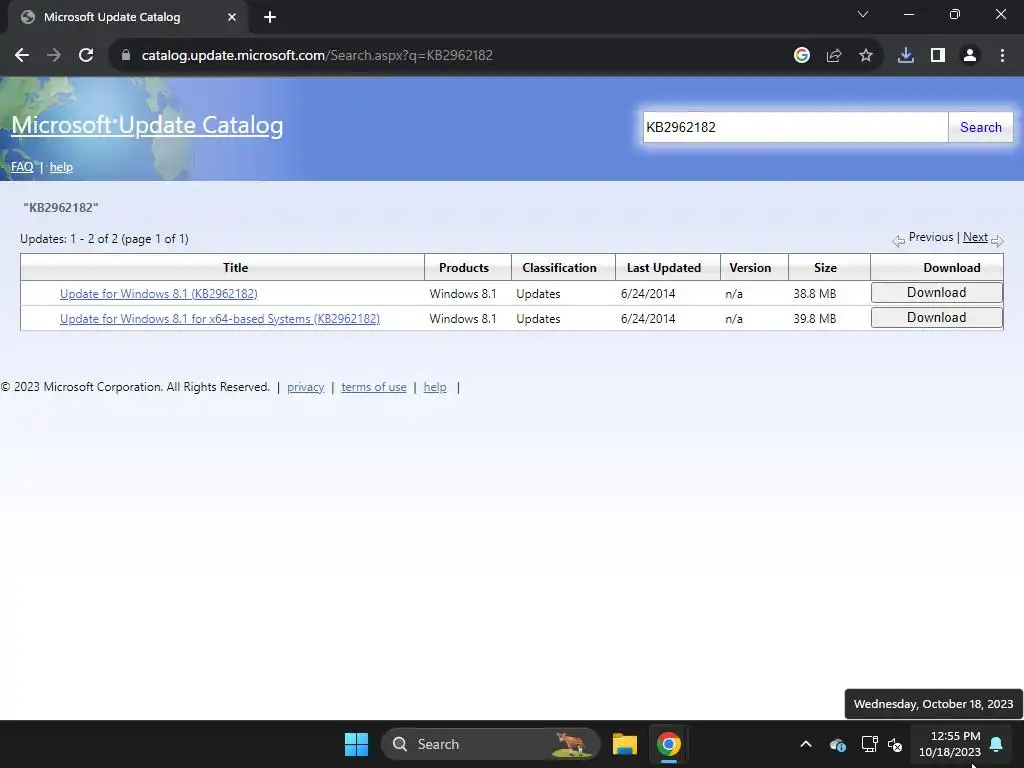This screenshot has width=1024, height=768.
Task: Click the left arrow beside Previous
Action: click(x=899, y=241)
